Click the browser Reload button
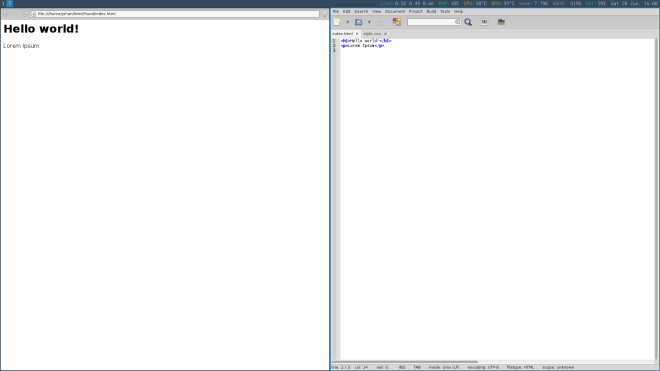This screenshot has width=660, height=371. point(24,14)
